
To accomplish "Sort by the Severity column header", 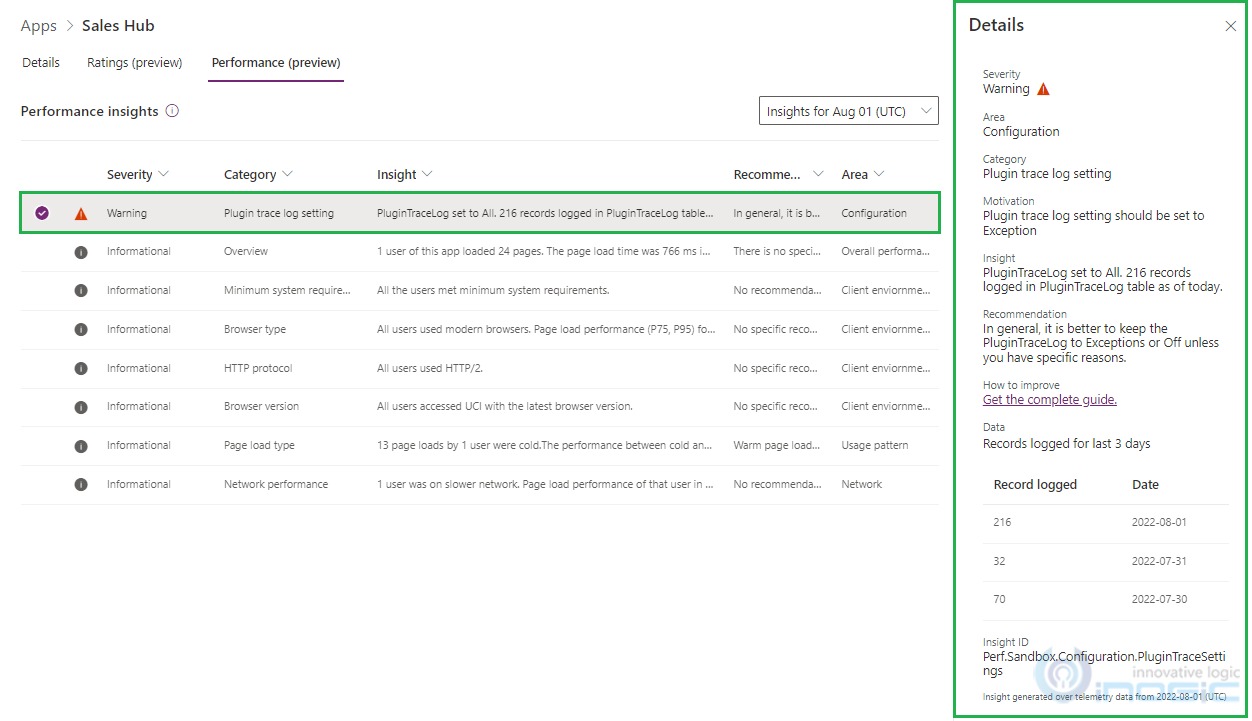I will point(138,174).
